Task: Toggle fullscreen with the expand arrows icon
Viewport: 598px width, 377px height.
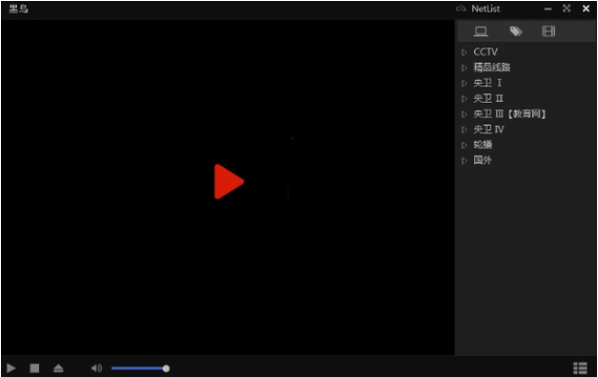Action: [x=567, y=8]
